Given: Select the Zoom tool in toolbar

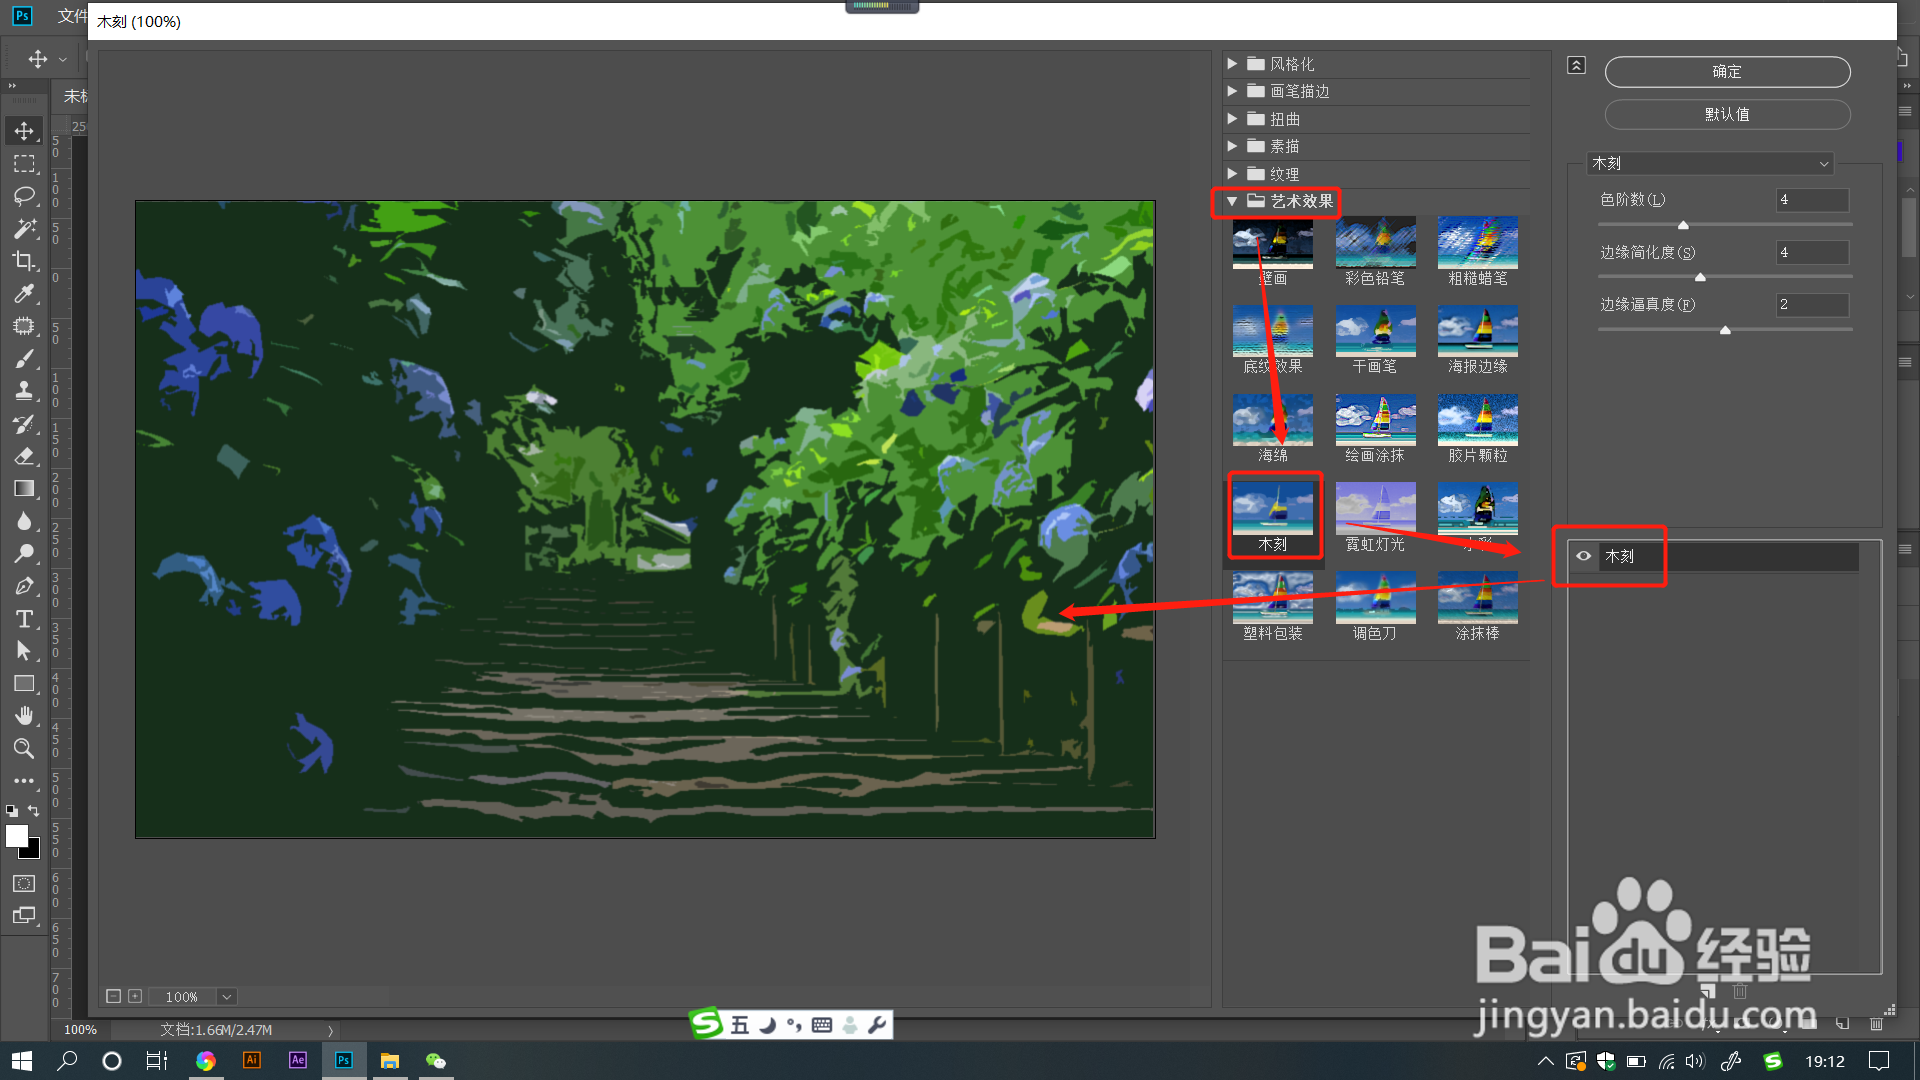Looking at the screenshot, I should pos(24,749).
